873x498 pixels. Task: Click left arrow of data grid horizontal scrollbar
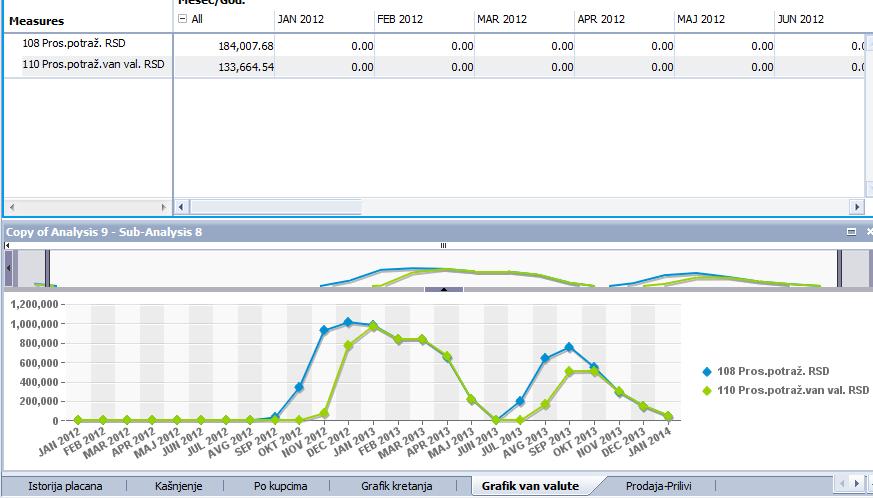pyautogui.click(x=181, y=207)
